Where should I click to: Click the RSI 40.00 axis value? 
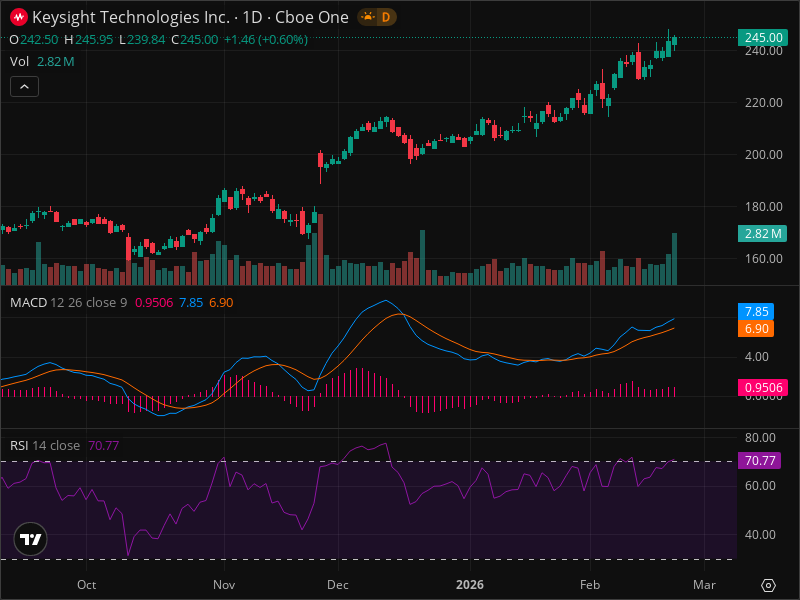760,535
